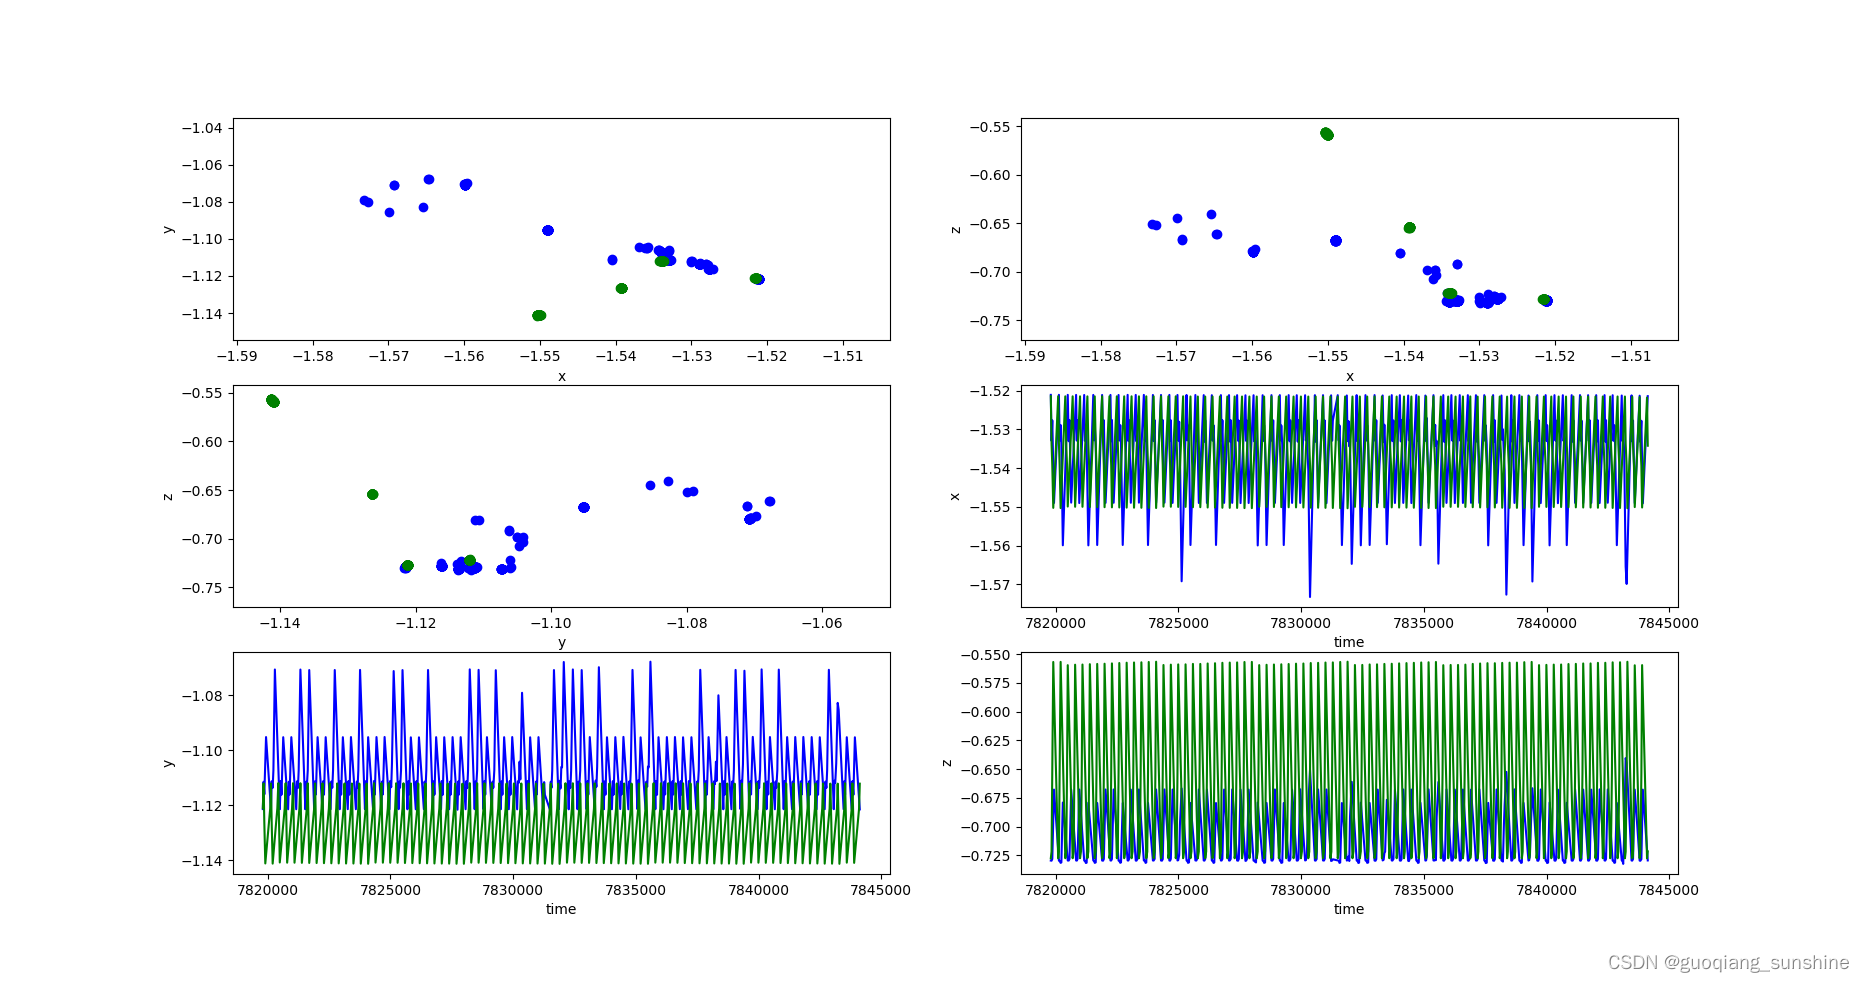Click "7845000" tick under the y-versus-time plot

881,890
